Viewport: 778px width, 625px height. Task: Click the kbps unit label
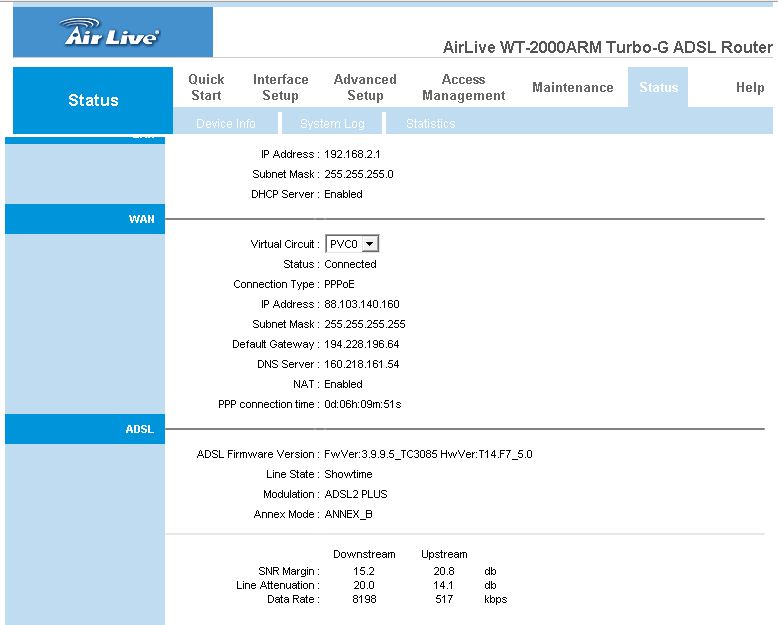[x=496, y=599]
